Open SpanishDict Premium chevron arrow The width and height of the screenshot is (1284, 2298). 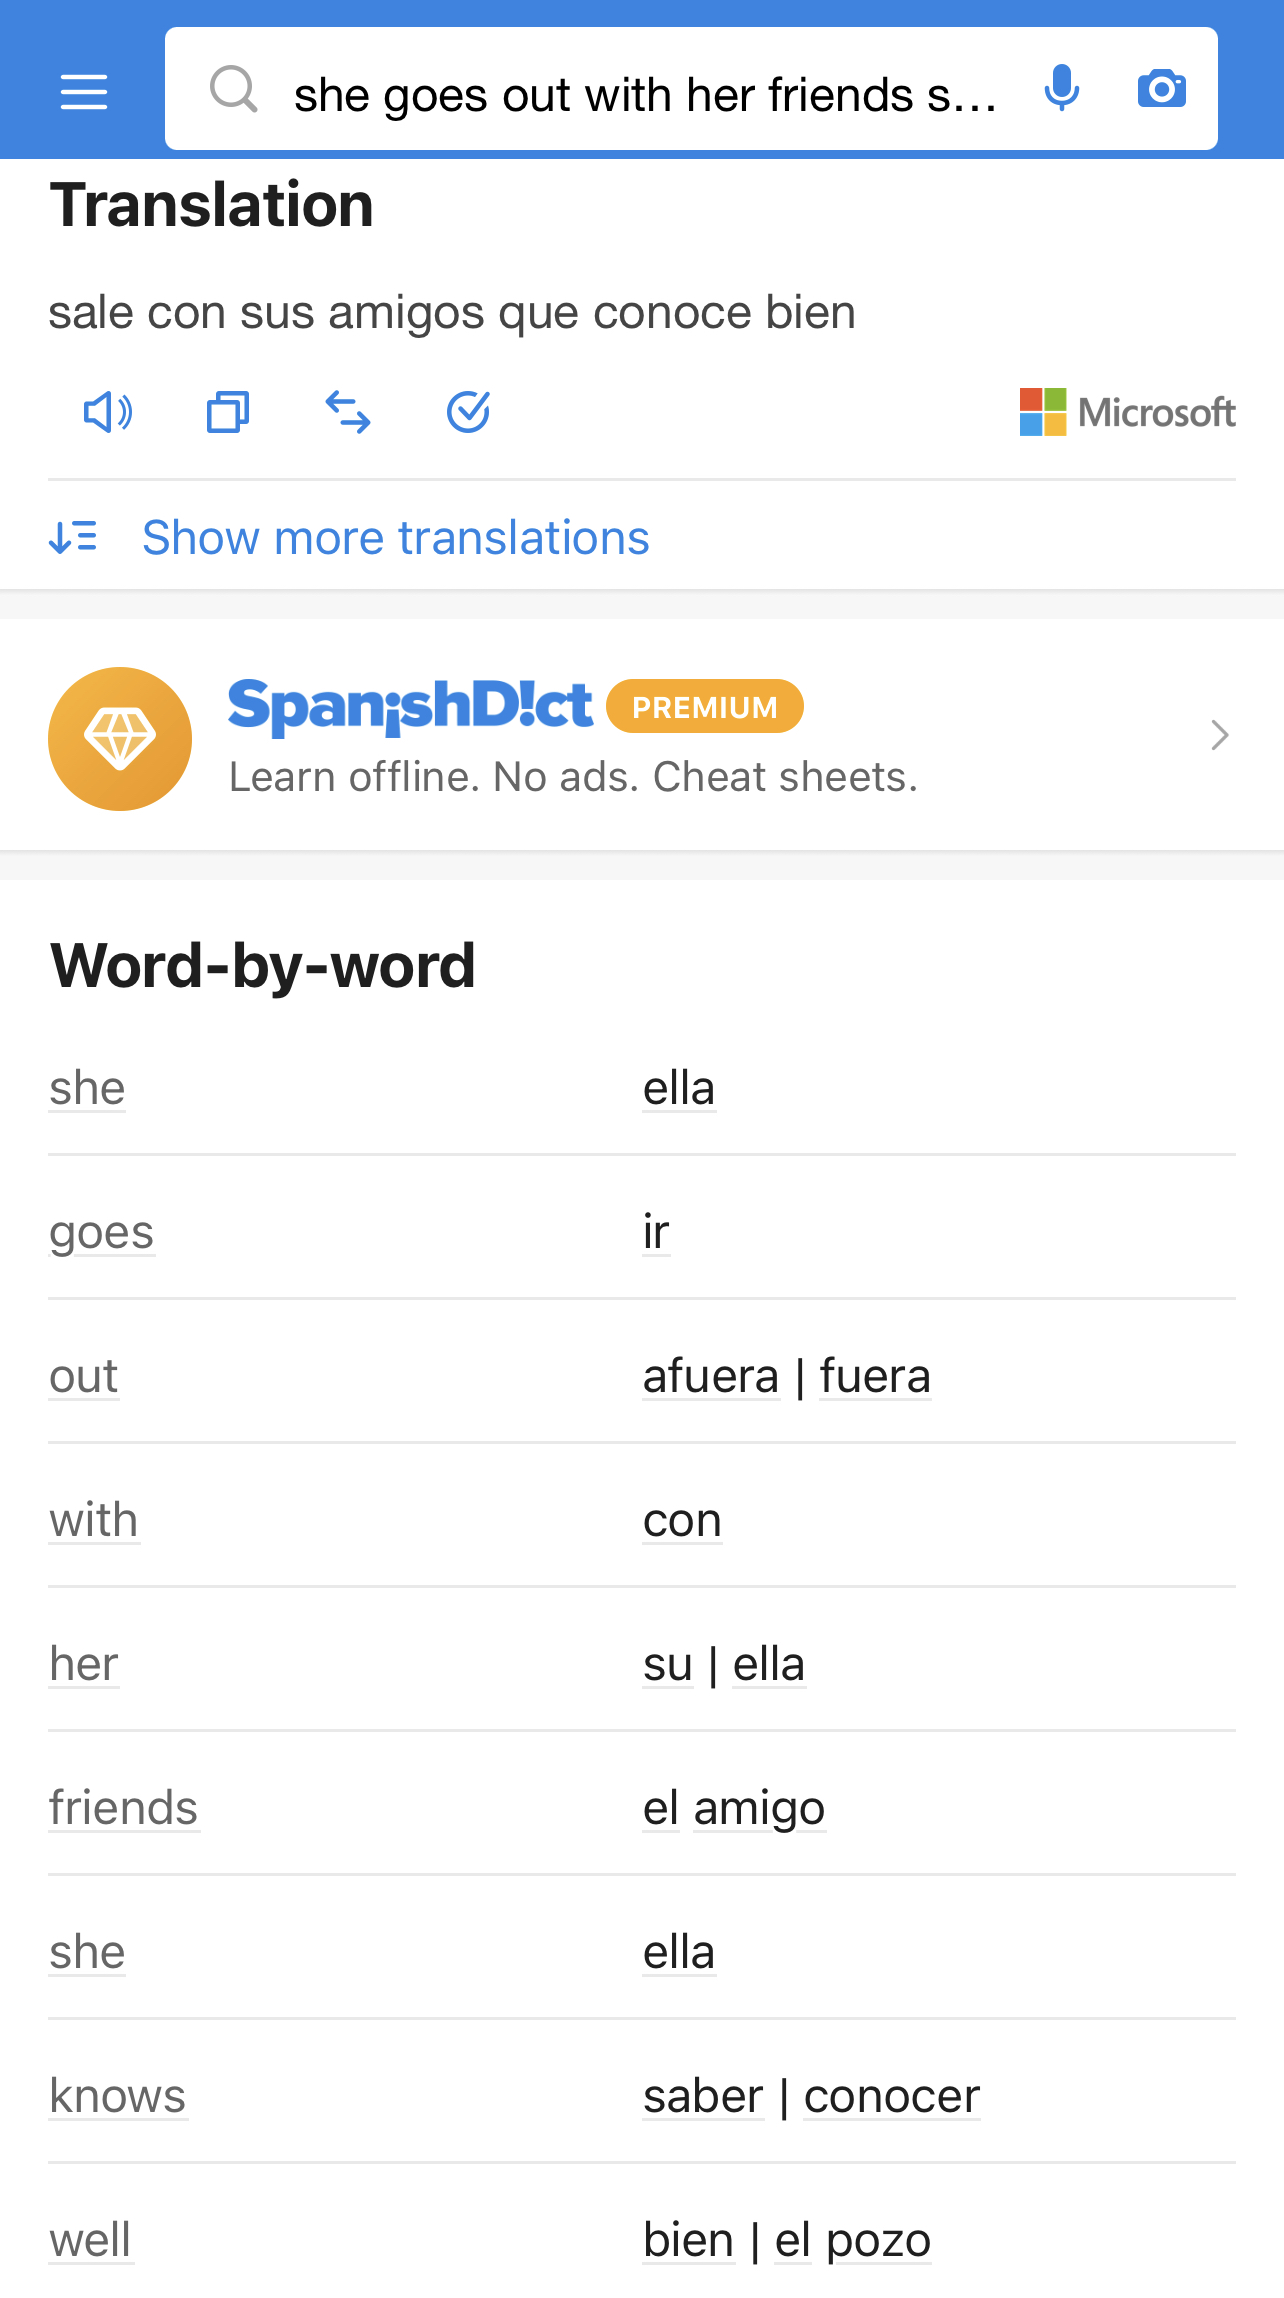coord(1219,735)
